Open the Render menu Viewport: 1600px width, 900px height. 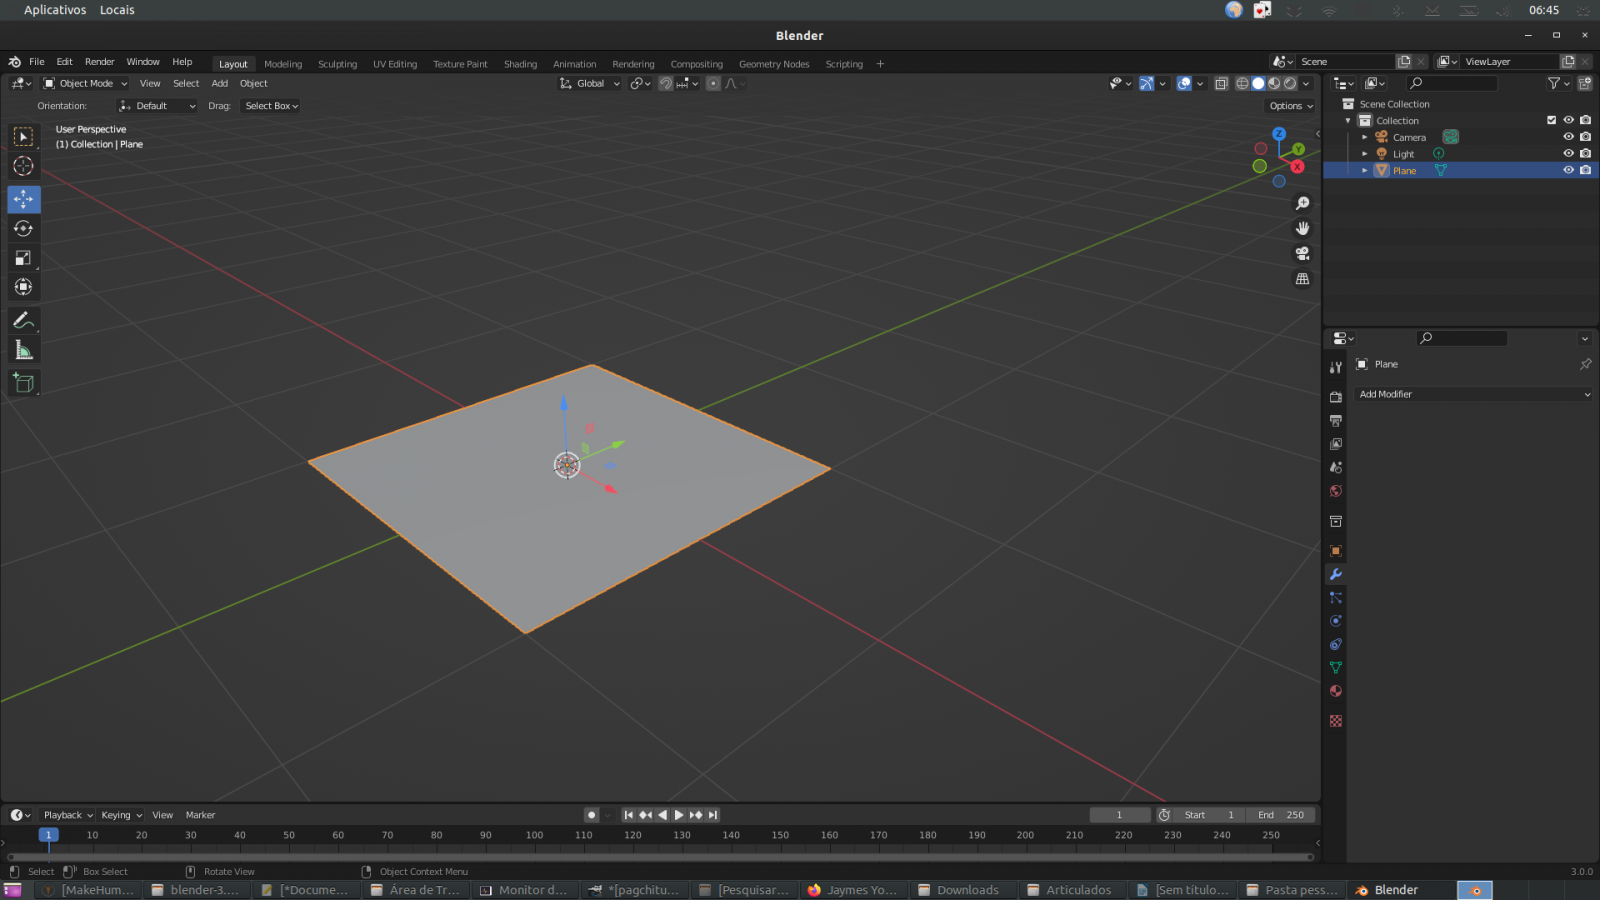(x=100, y=62)
